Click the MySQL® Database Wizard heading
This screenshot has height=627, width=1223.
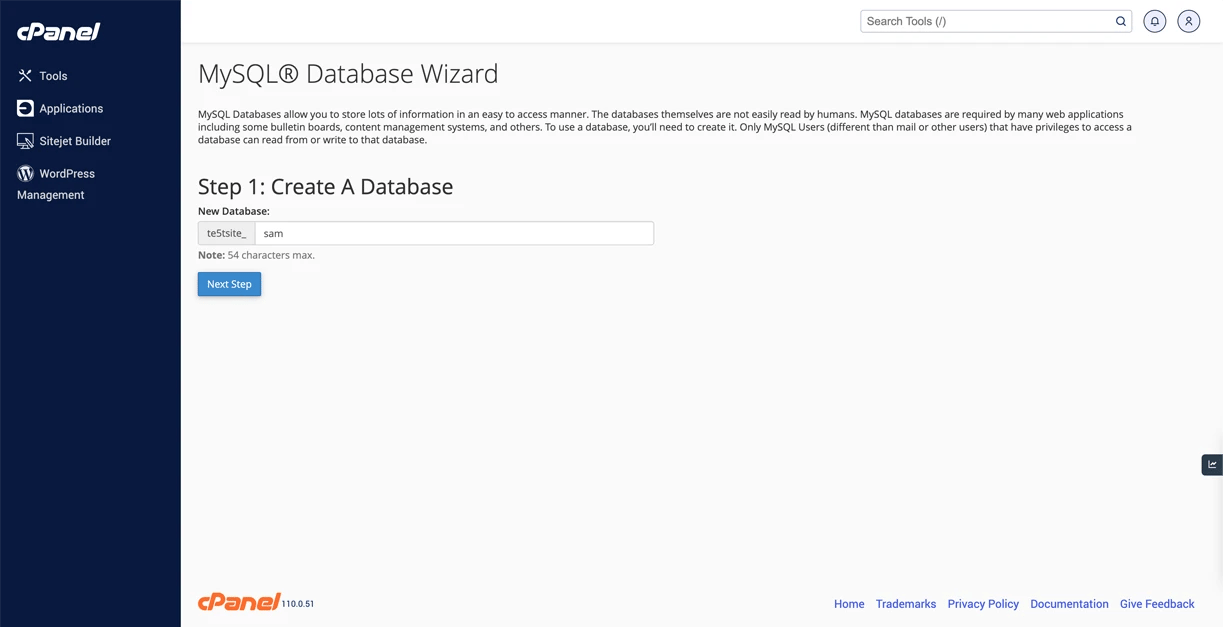click(348, 74)
